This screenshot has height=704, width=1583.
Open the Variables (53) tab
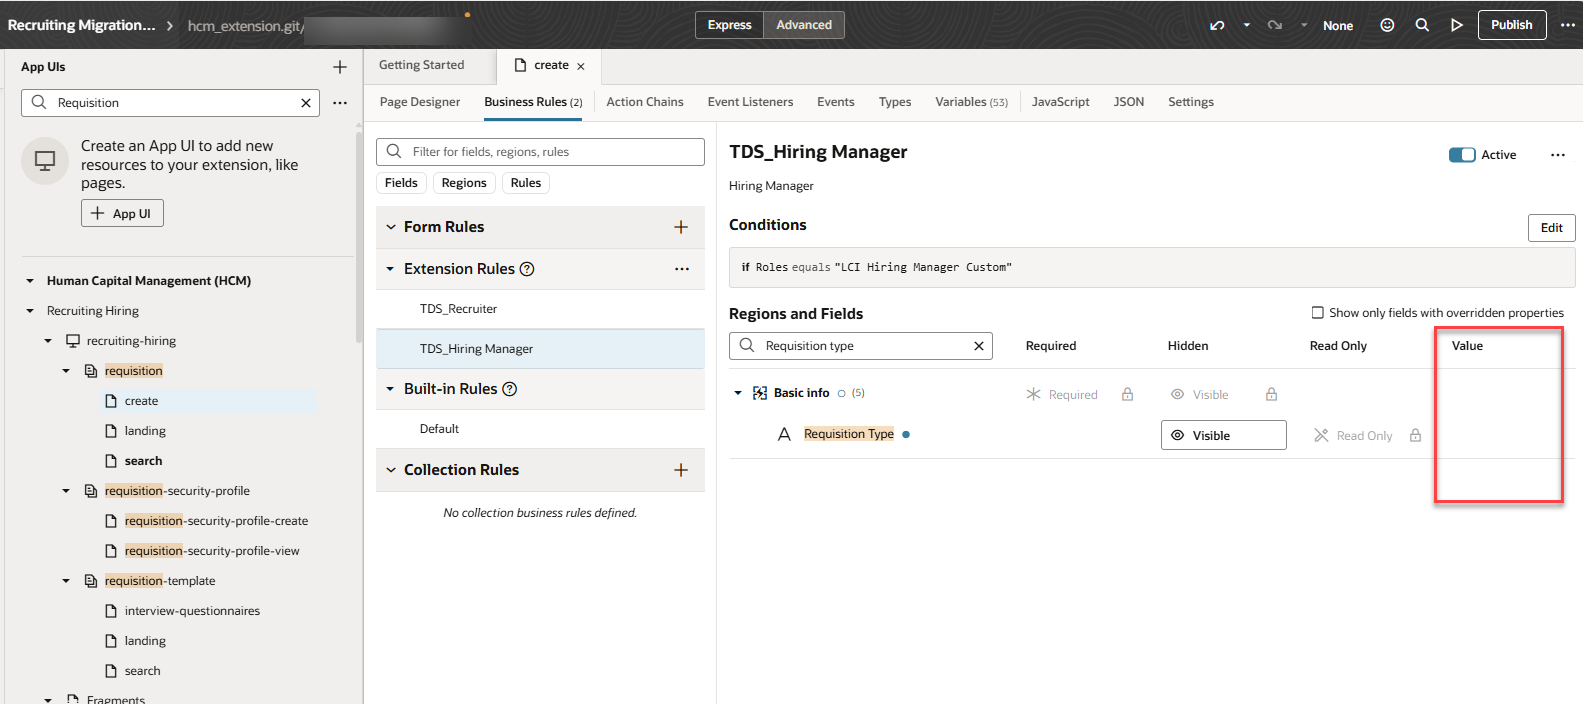click(971, 102)
